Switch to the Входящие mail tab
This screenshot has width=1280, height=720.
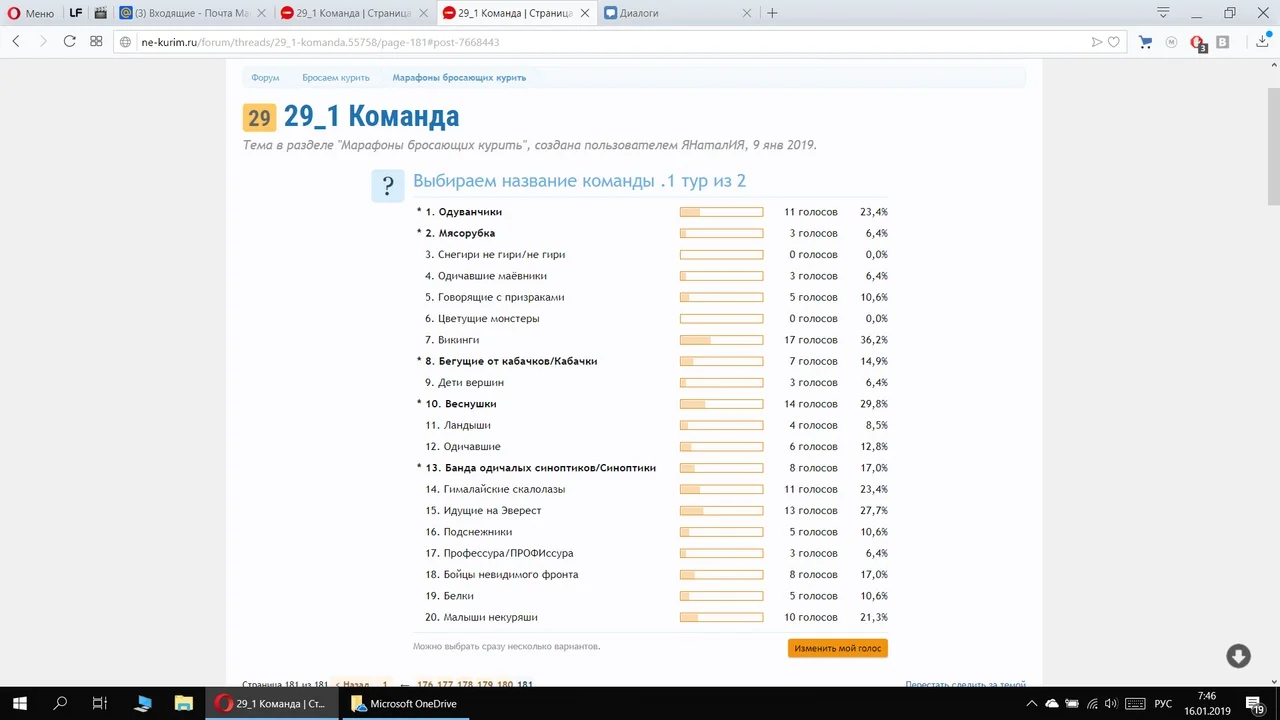coord(190,13)
